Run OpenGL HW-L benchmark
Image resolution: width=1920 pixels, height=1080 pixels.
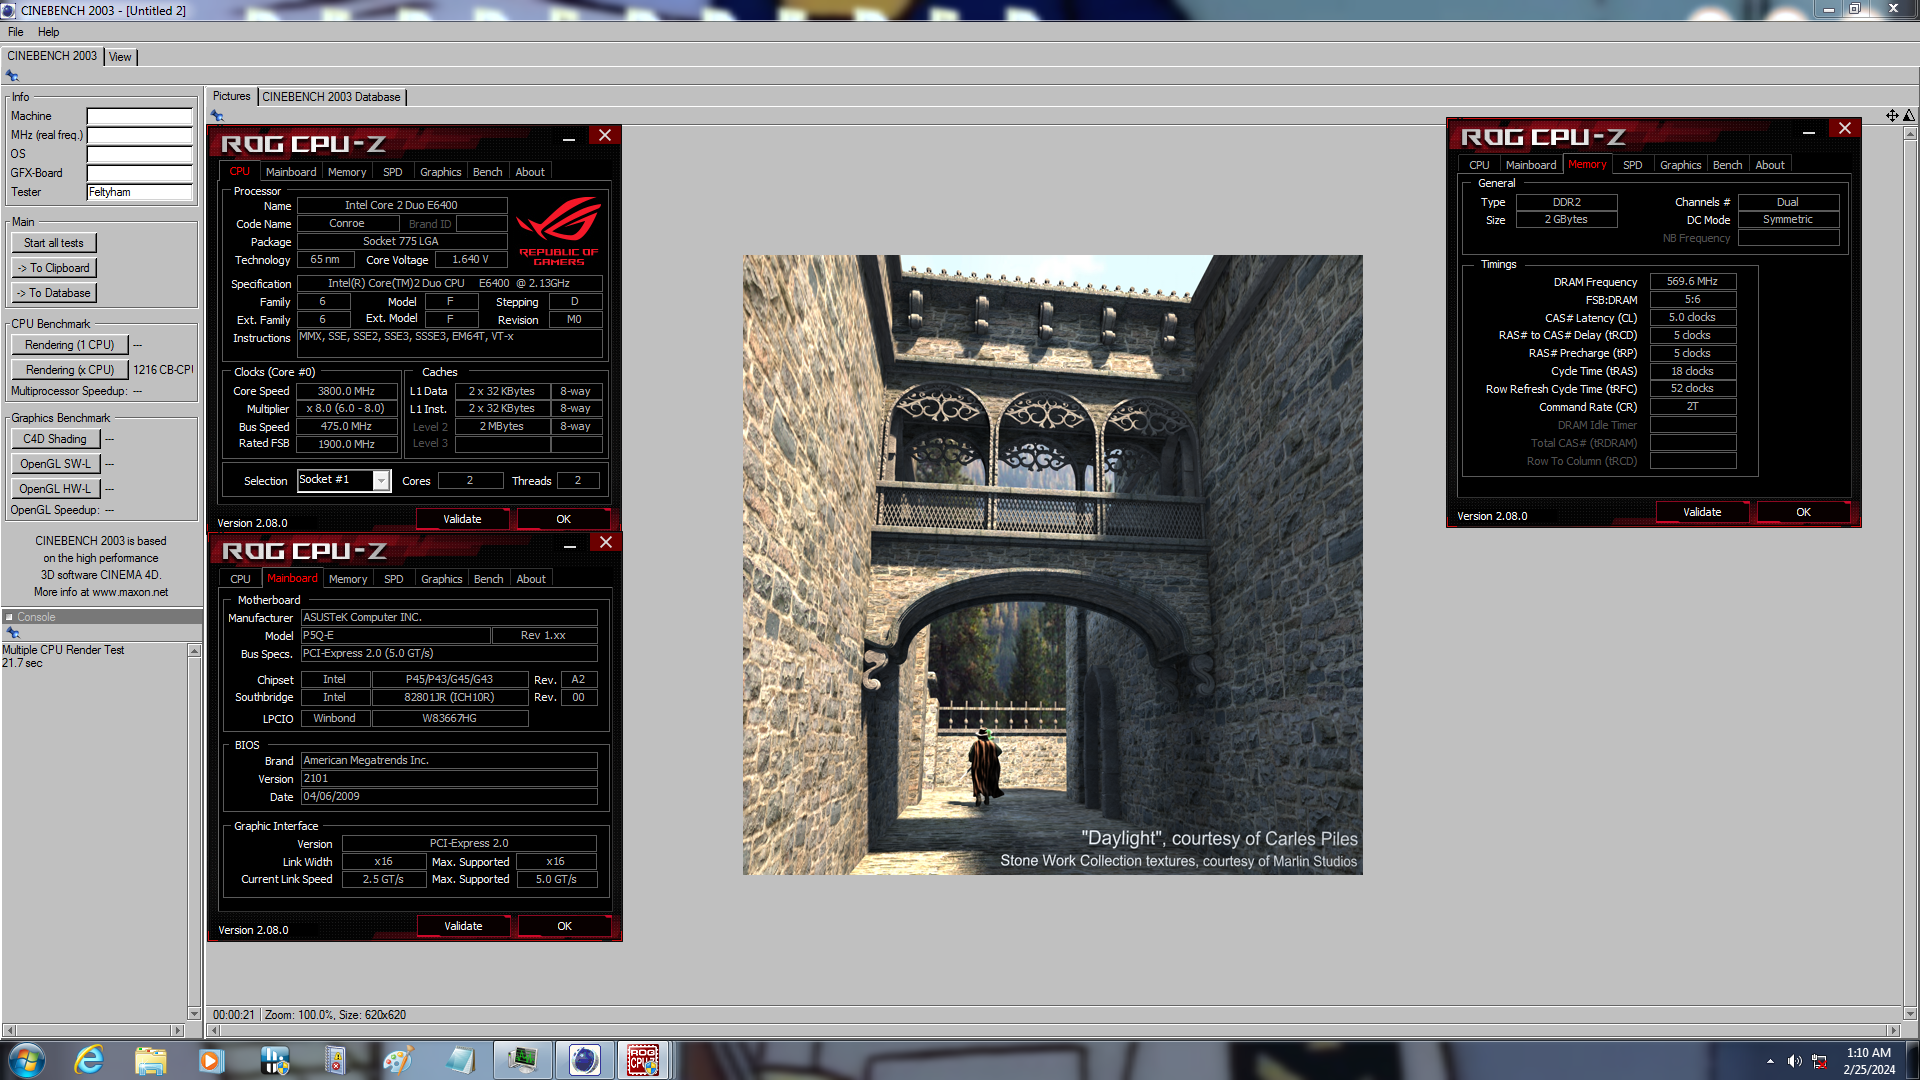[55, 489]
